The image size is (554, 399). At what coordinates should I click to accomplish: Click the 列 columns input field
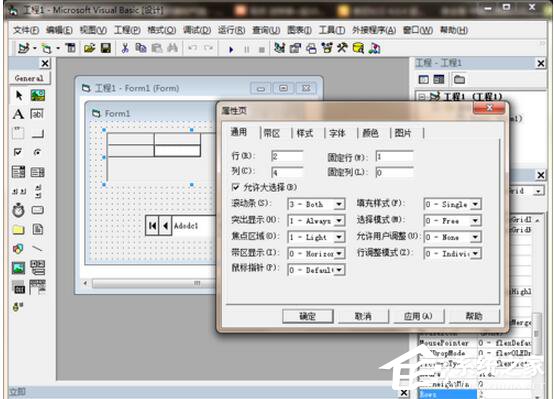pyautogui.click(x=287, y=172)
